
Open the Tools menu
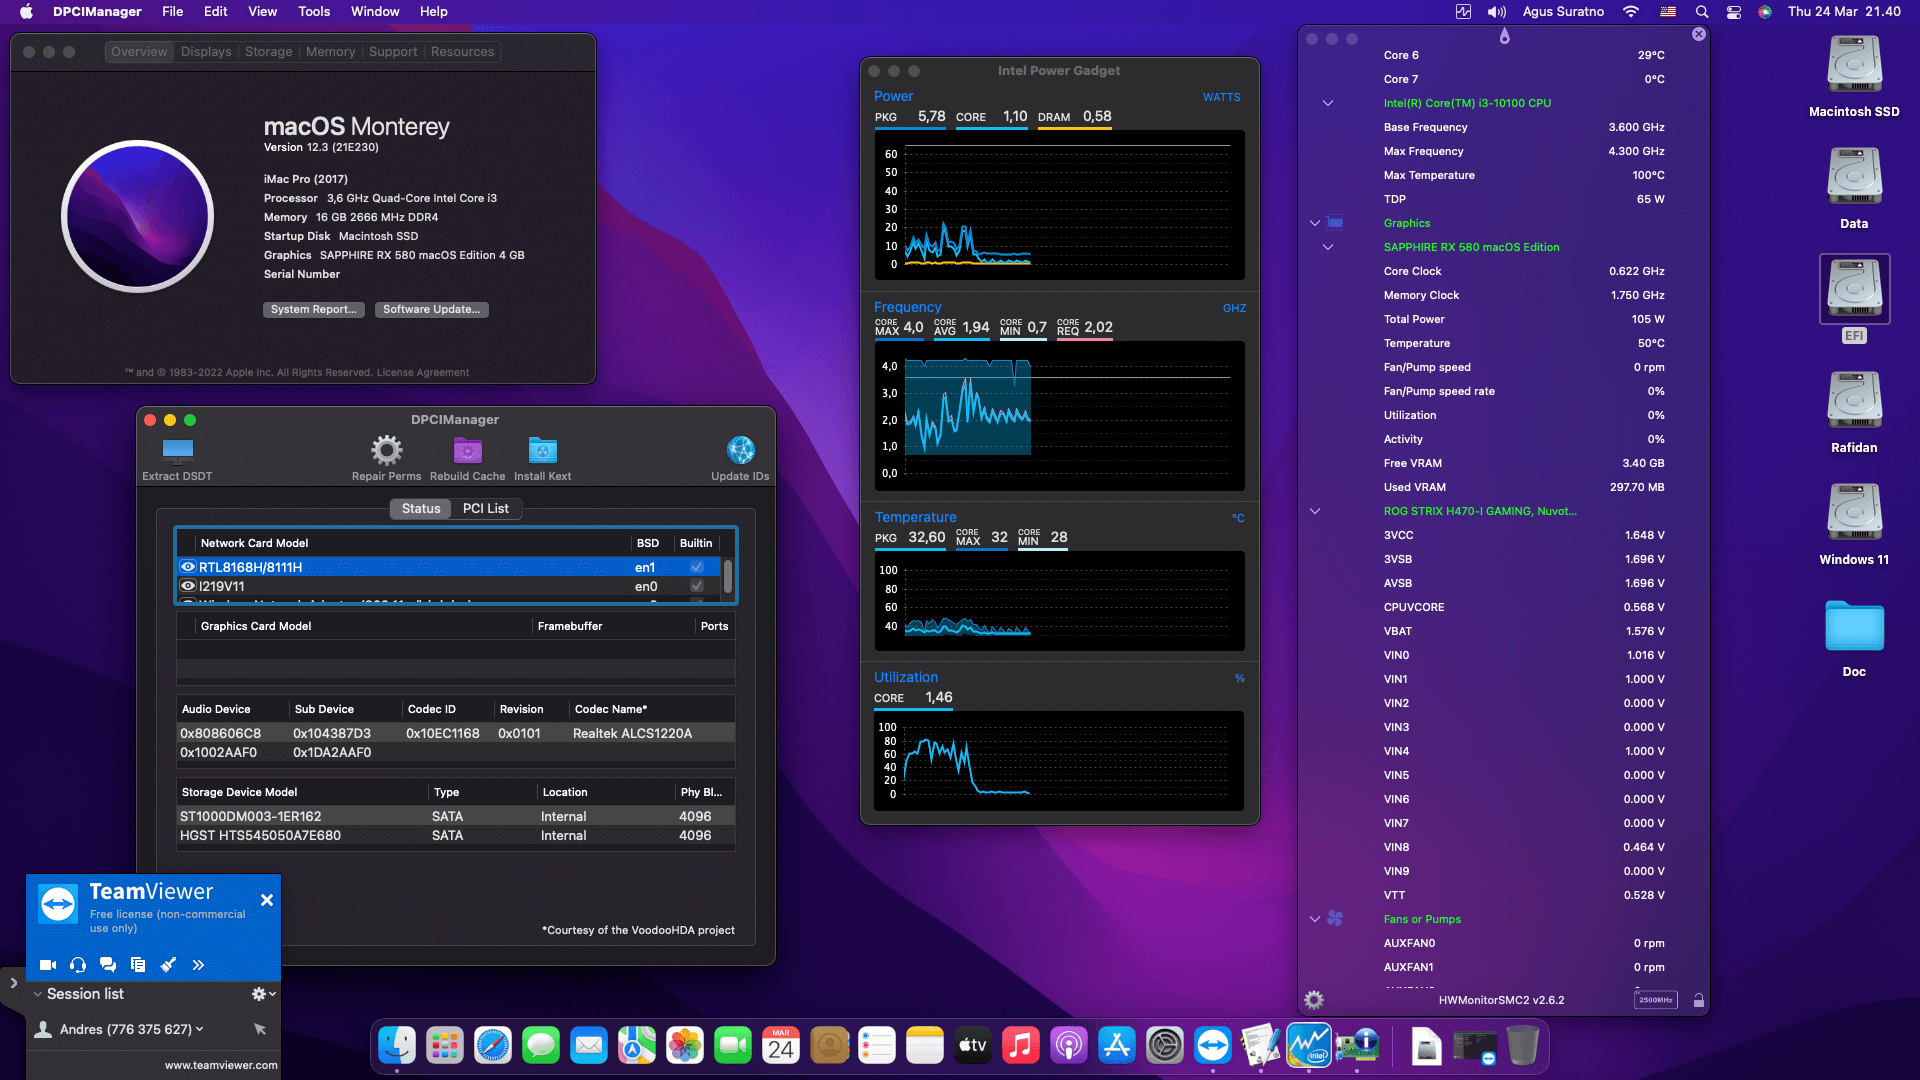314,11
